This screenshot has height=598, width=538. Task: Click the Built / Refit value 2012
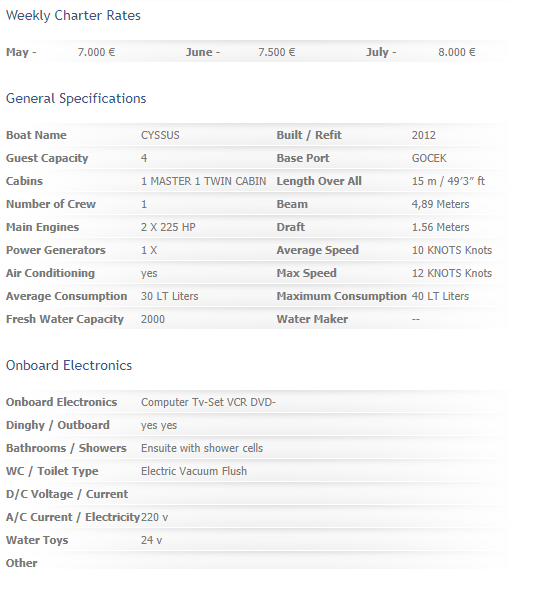tap(424, 135)
